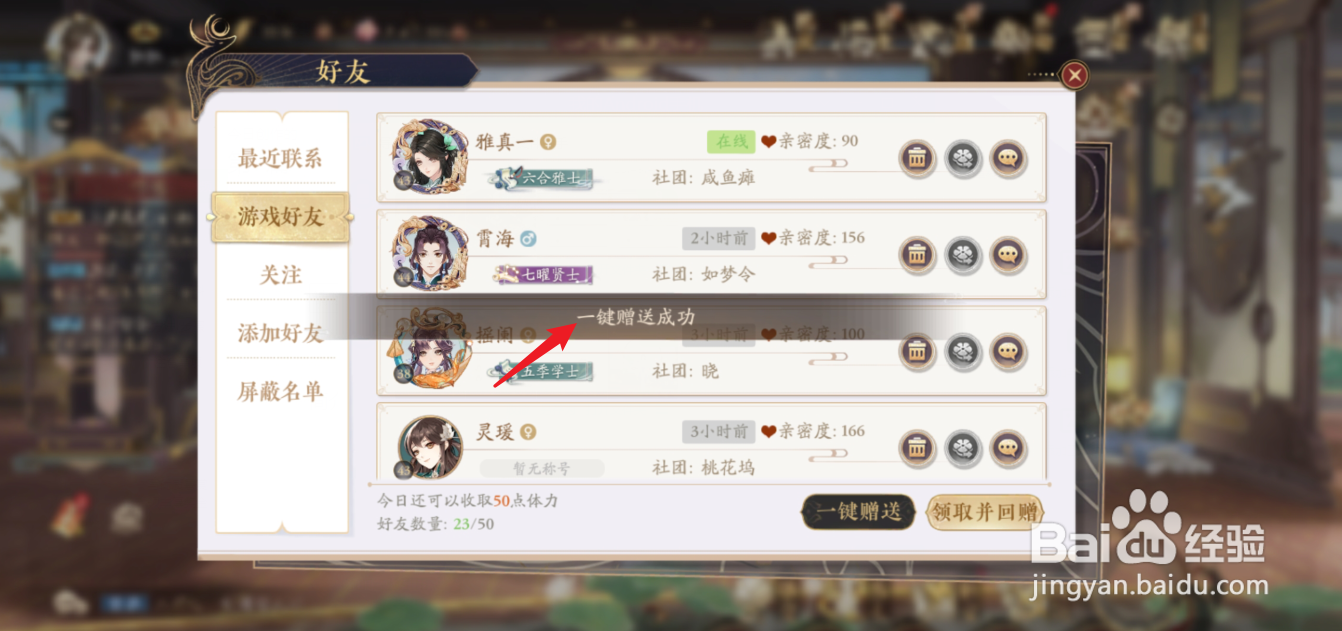Image resolution: width=1342 pixels, height=631 pixels.
Task: Go to 添加好友 tab
Action: coord(280,333)
